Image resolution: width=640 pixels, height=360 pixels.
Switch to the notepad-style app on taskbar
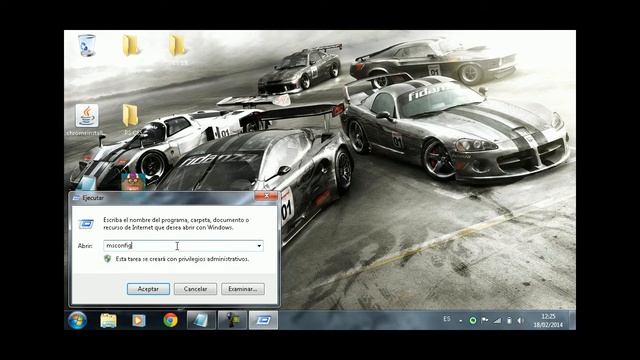tap(201, 320)
